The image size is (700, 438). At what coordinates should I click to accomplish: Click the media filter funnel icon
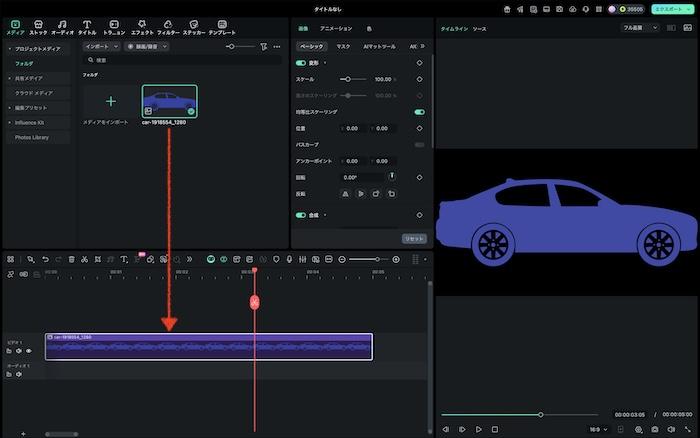263,46
